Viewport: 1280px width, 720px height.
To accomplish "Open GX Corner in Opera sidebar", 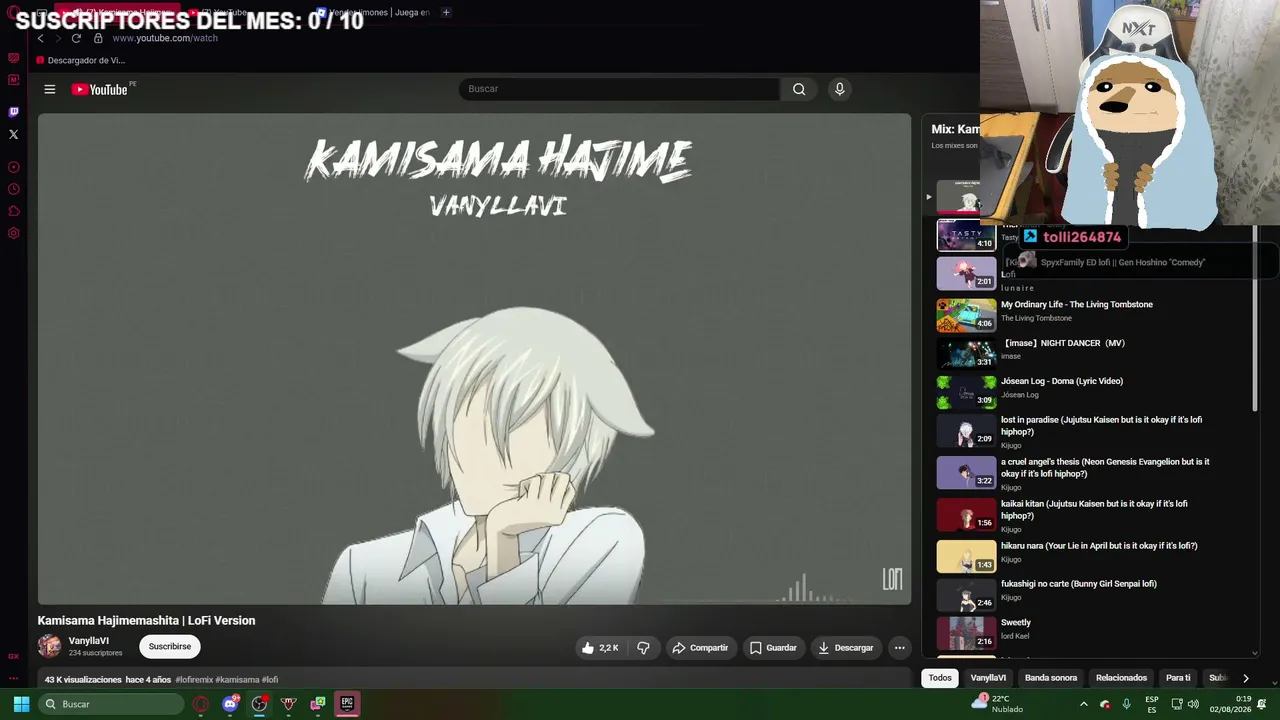I will [13, 656].
